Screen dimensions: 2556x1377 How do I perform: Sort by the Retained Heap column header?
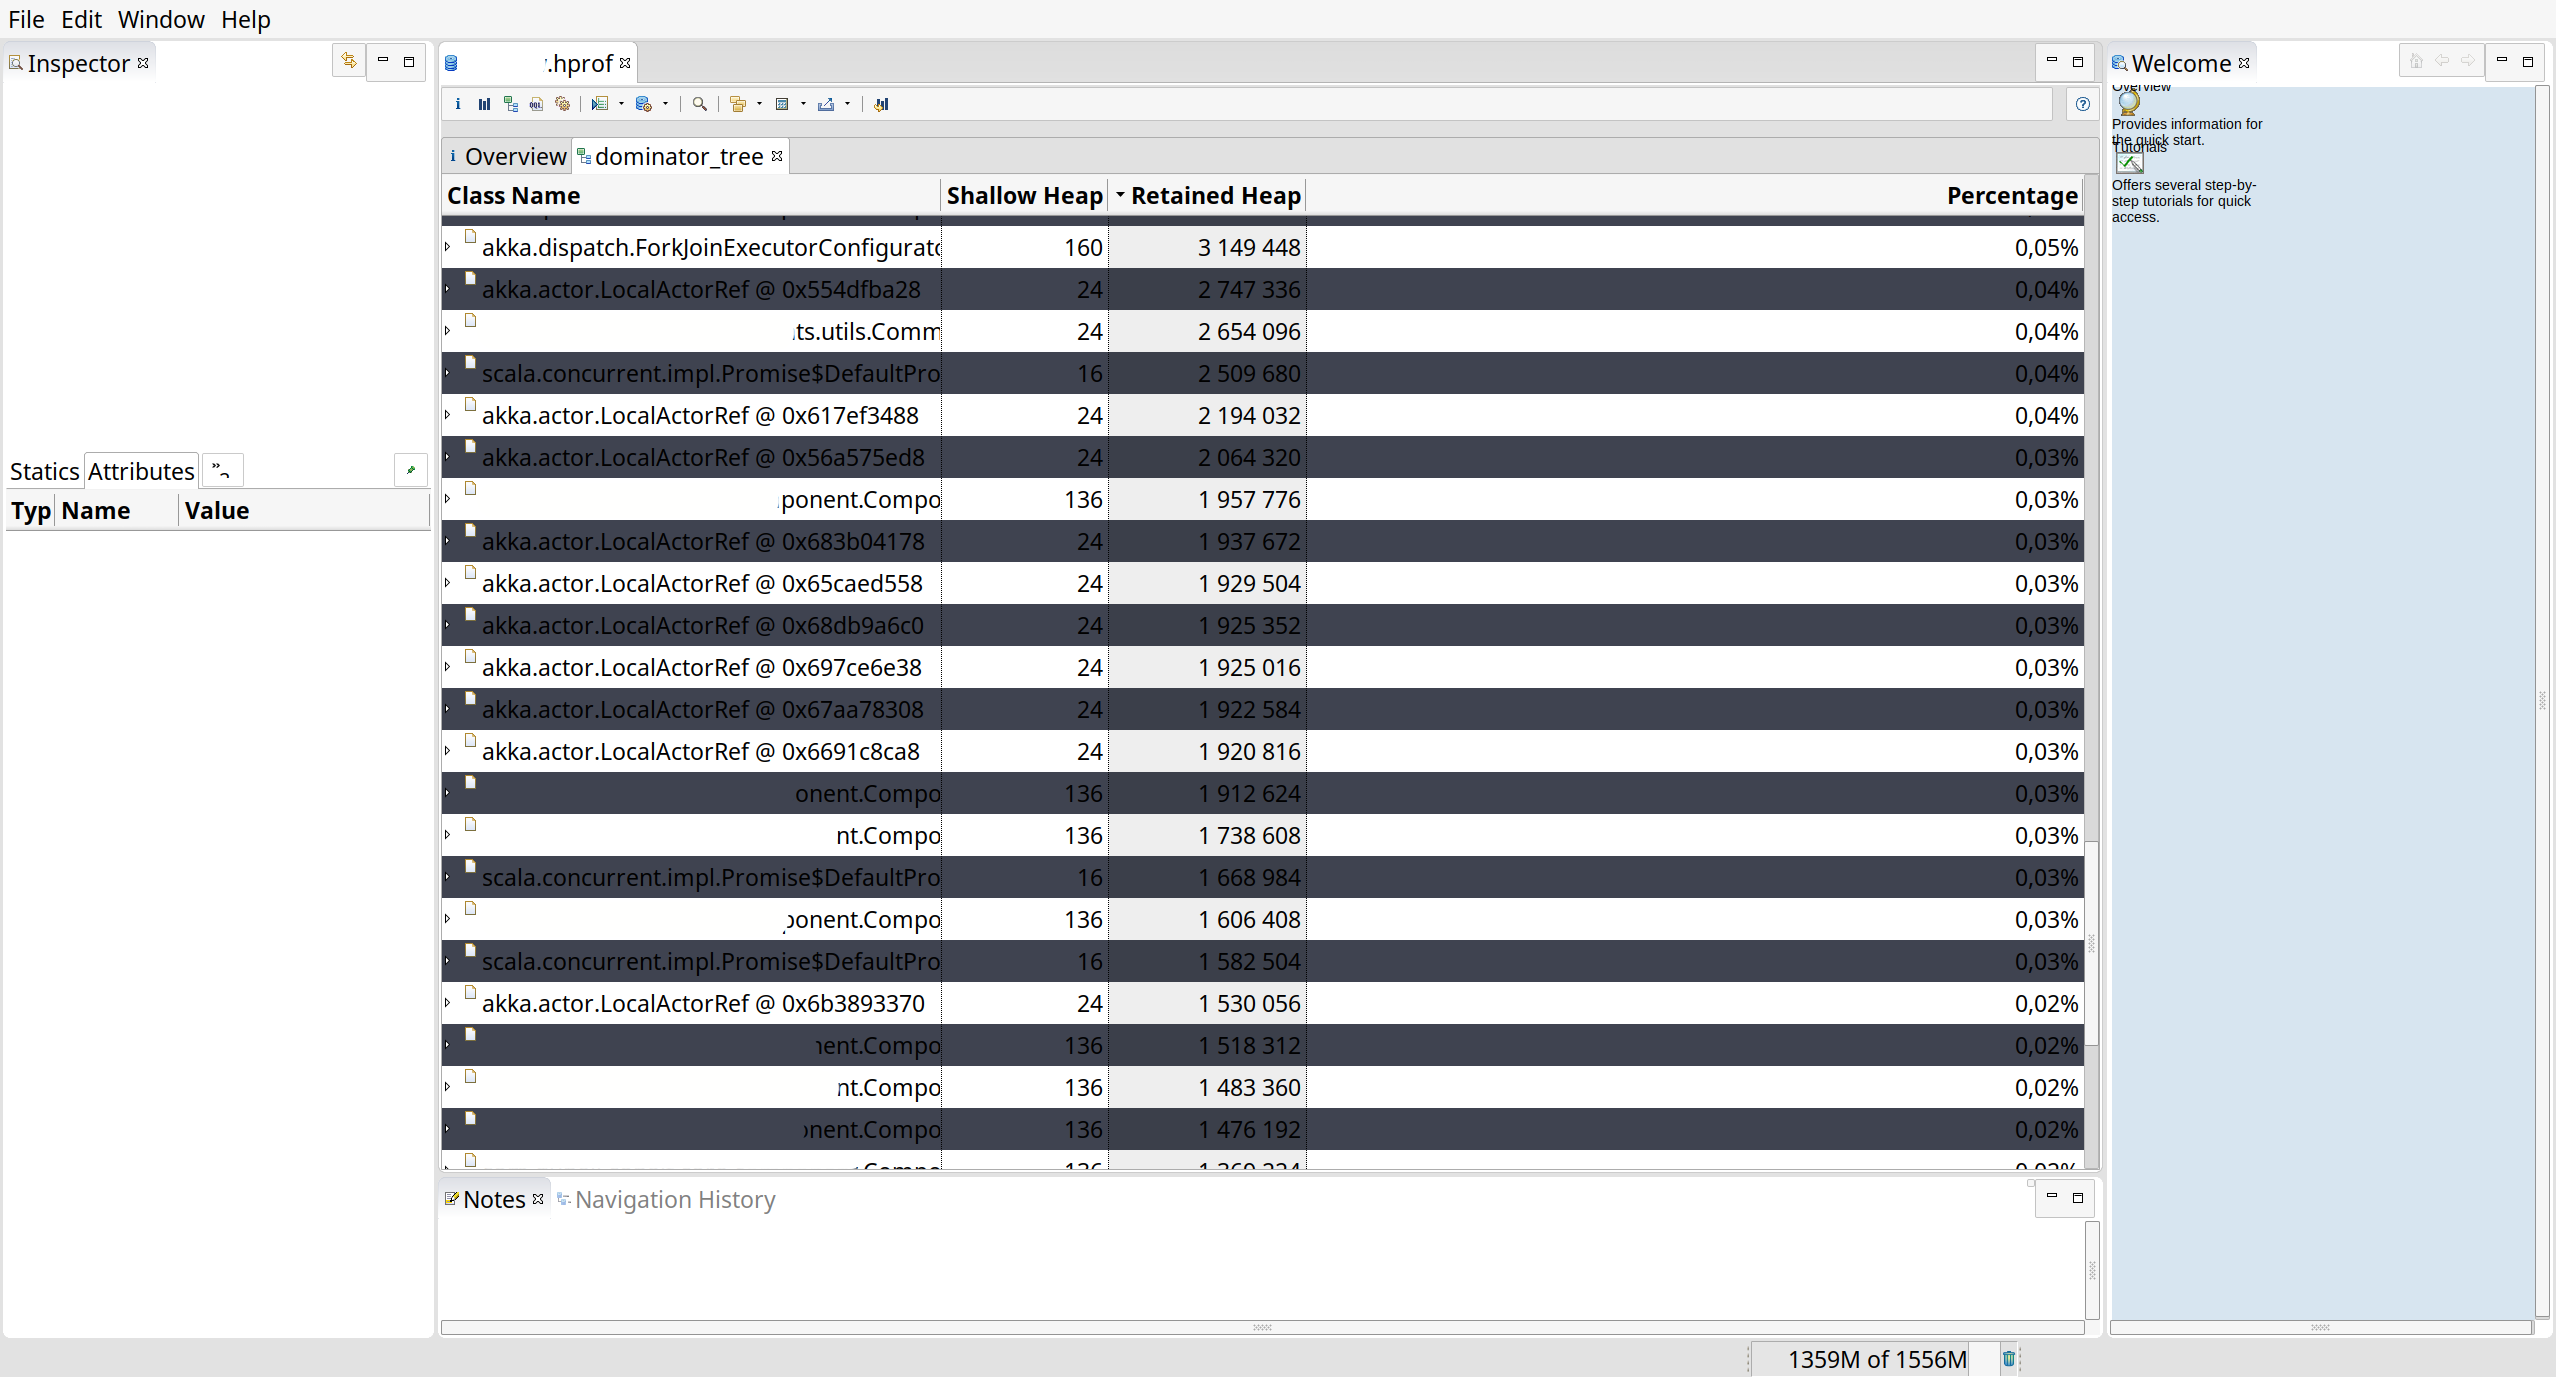click(1214, 196)
